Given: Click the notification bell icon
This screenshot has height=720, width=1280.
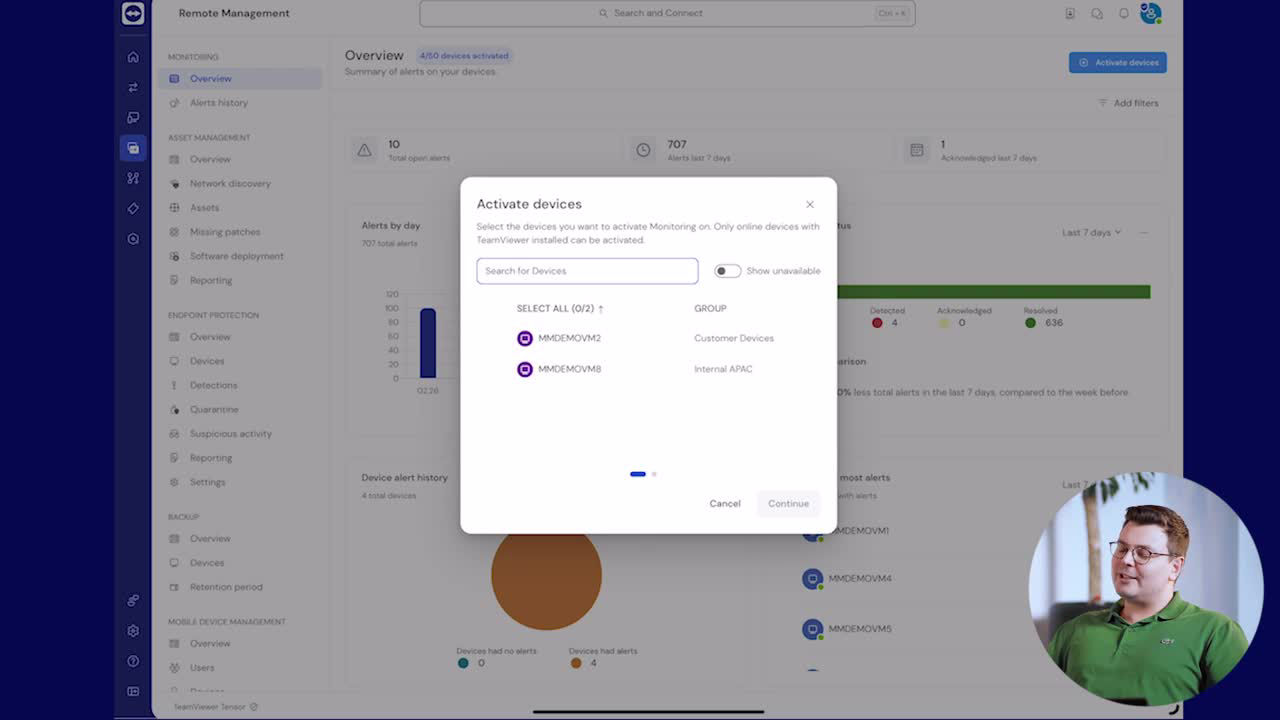Looking at the screenshot, I should [x=1123, y=13].
